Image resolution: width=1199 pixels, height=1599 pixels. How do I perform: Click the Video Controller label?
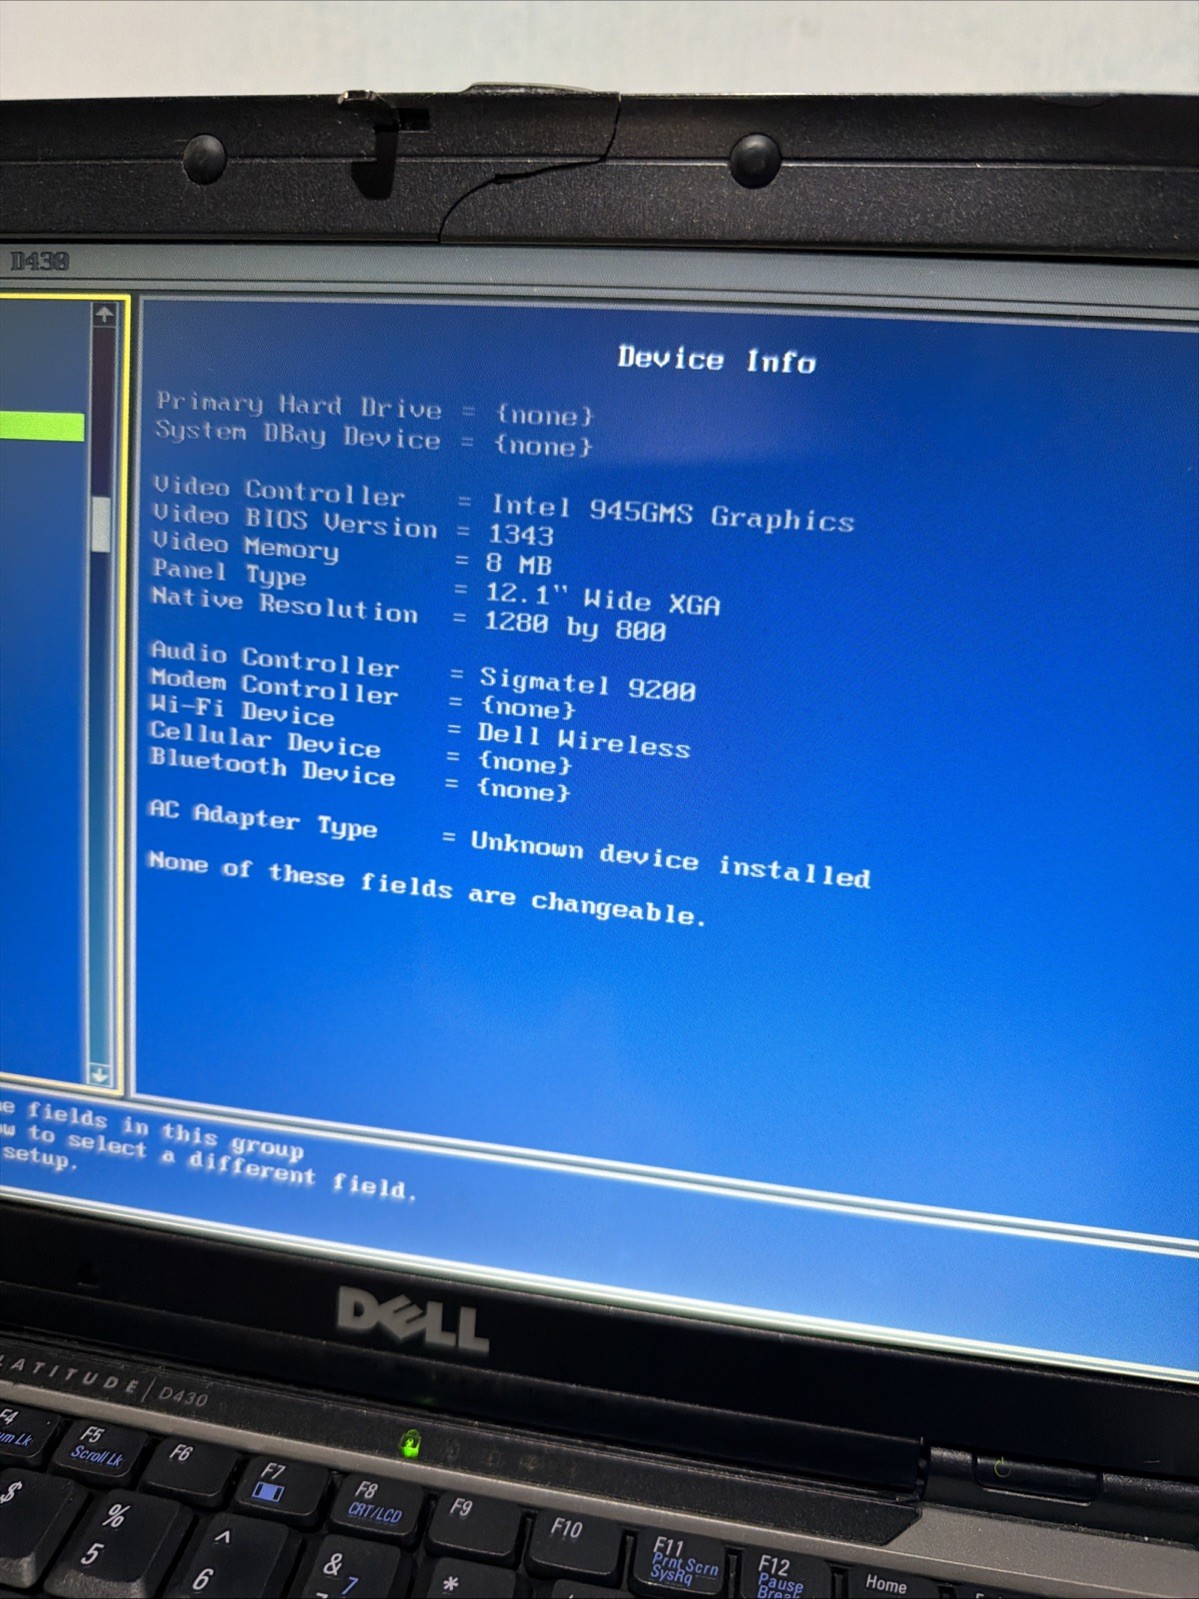(279, 491)
